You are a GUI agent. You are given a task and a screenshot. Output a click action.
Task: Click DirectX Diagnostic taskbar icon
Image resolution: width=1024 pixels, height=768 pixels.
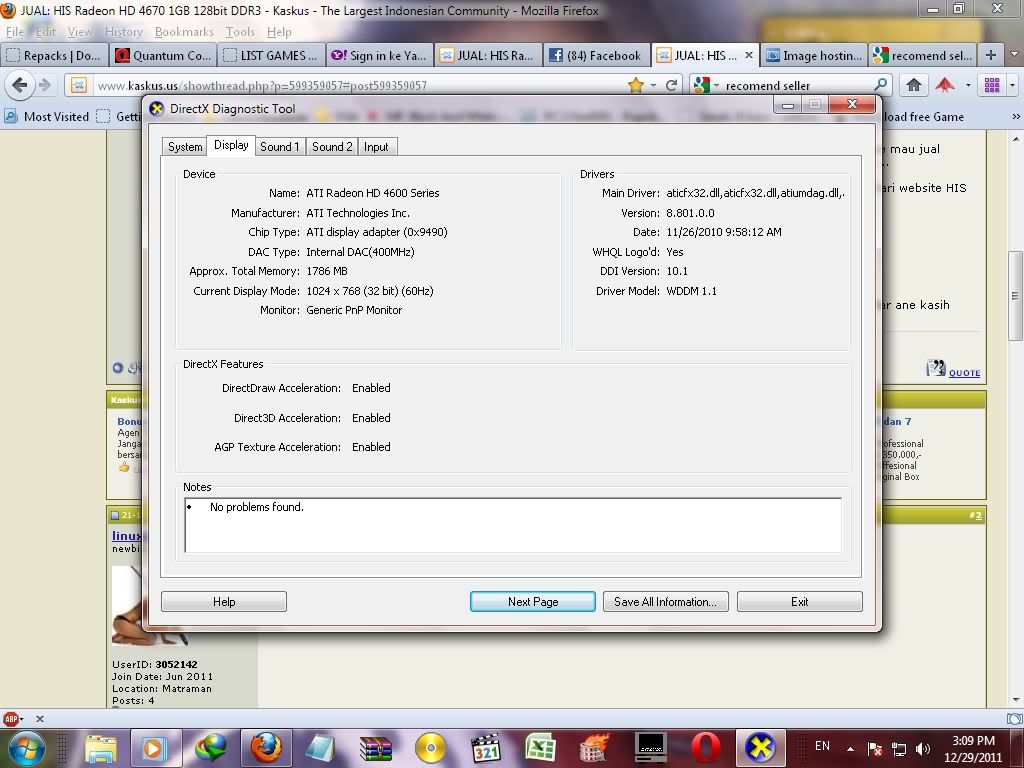tap(761, 748)
